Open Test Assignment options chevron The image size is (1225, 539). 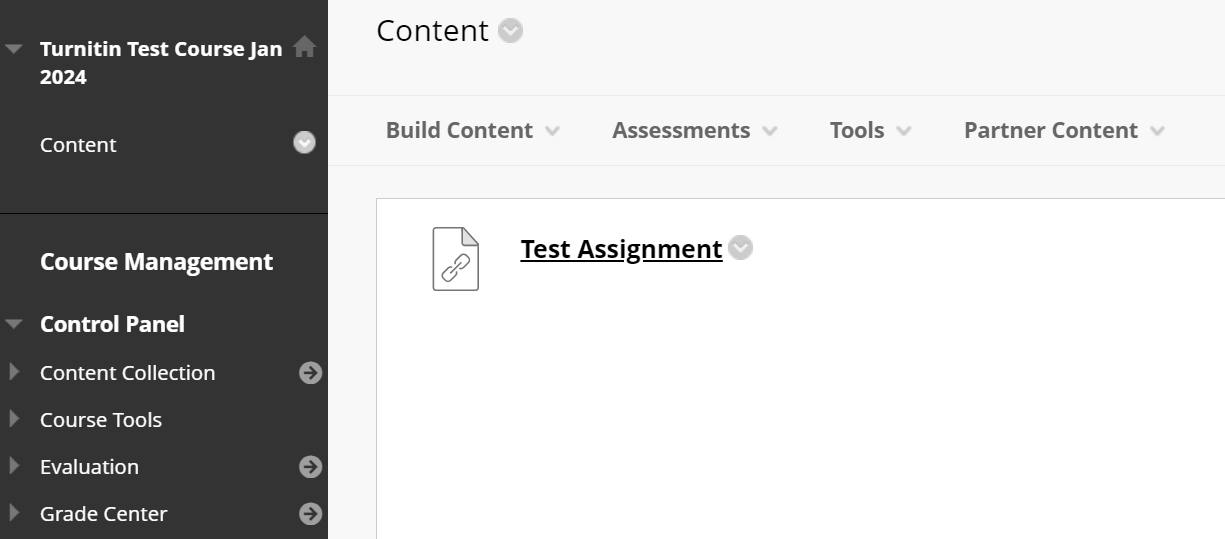tap(740, 247)
